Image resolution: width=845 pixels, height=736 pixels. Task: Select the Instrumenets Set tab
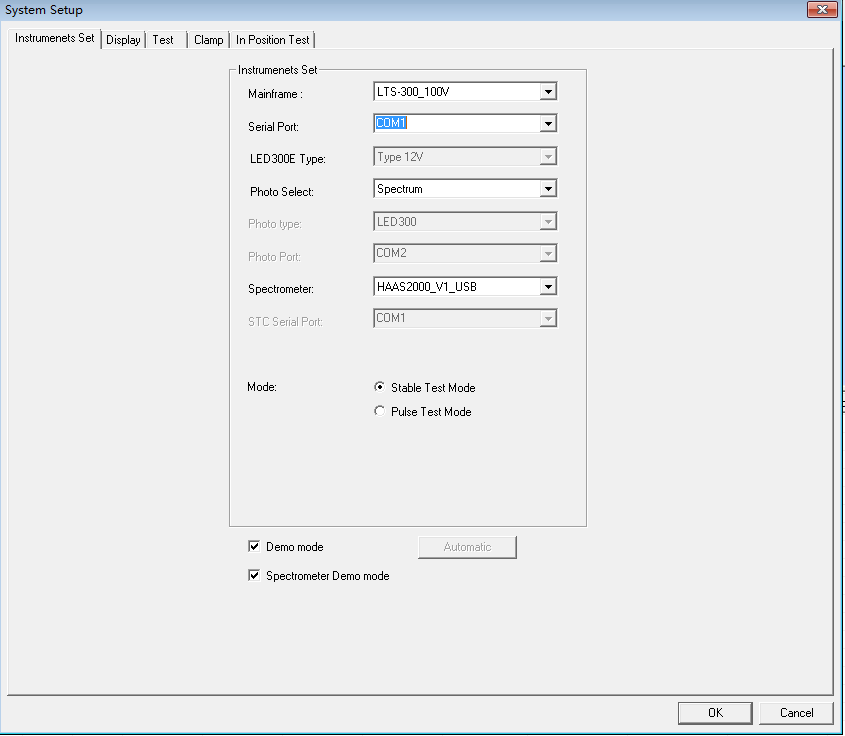(x=55, y=38)
